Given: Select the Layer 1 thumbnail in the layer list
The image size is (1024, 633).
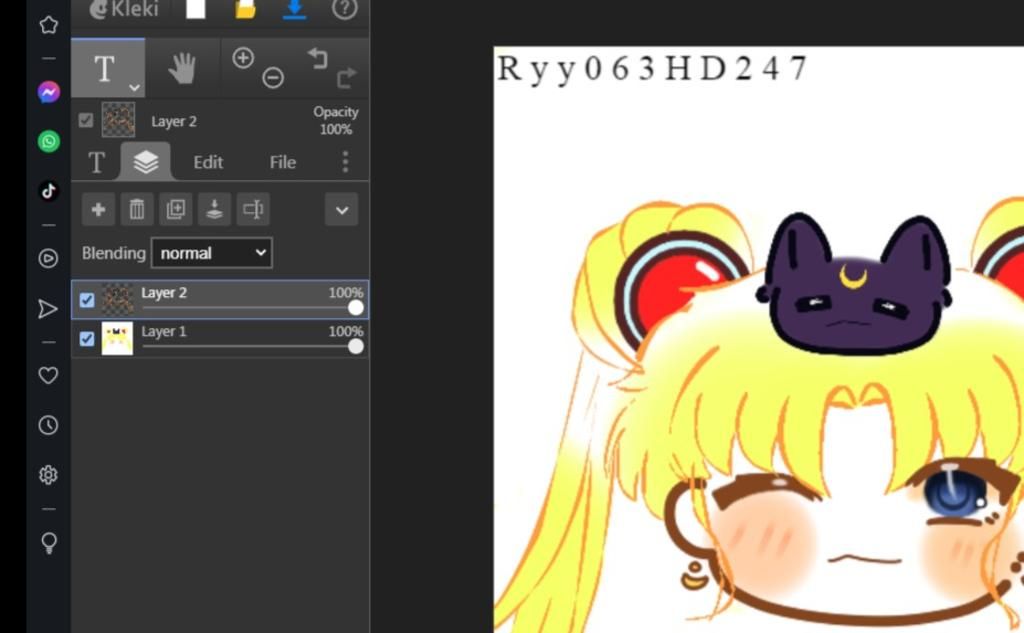Looking at the screenshot, I should coord(118,338).
